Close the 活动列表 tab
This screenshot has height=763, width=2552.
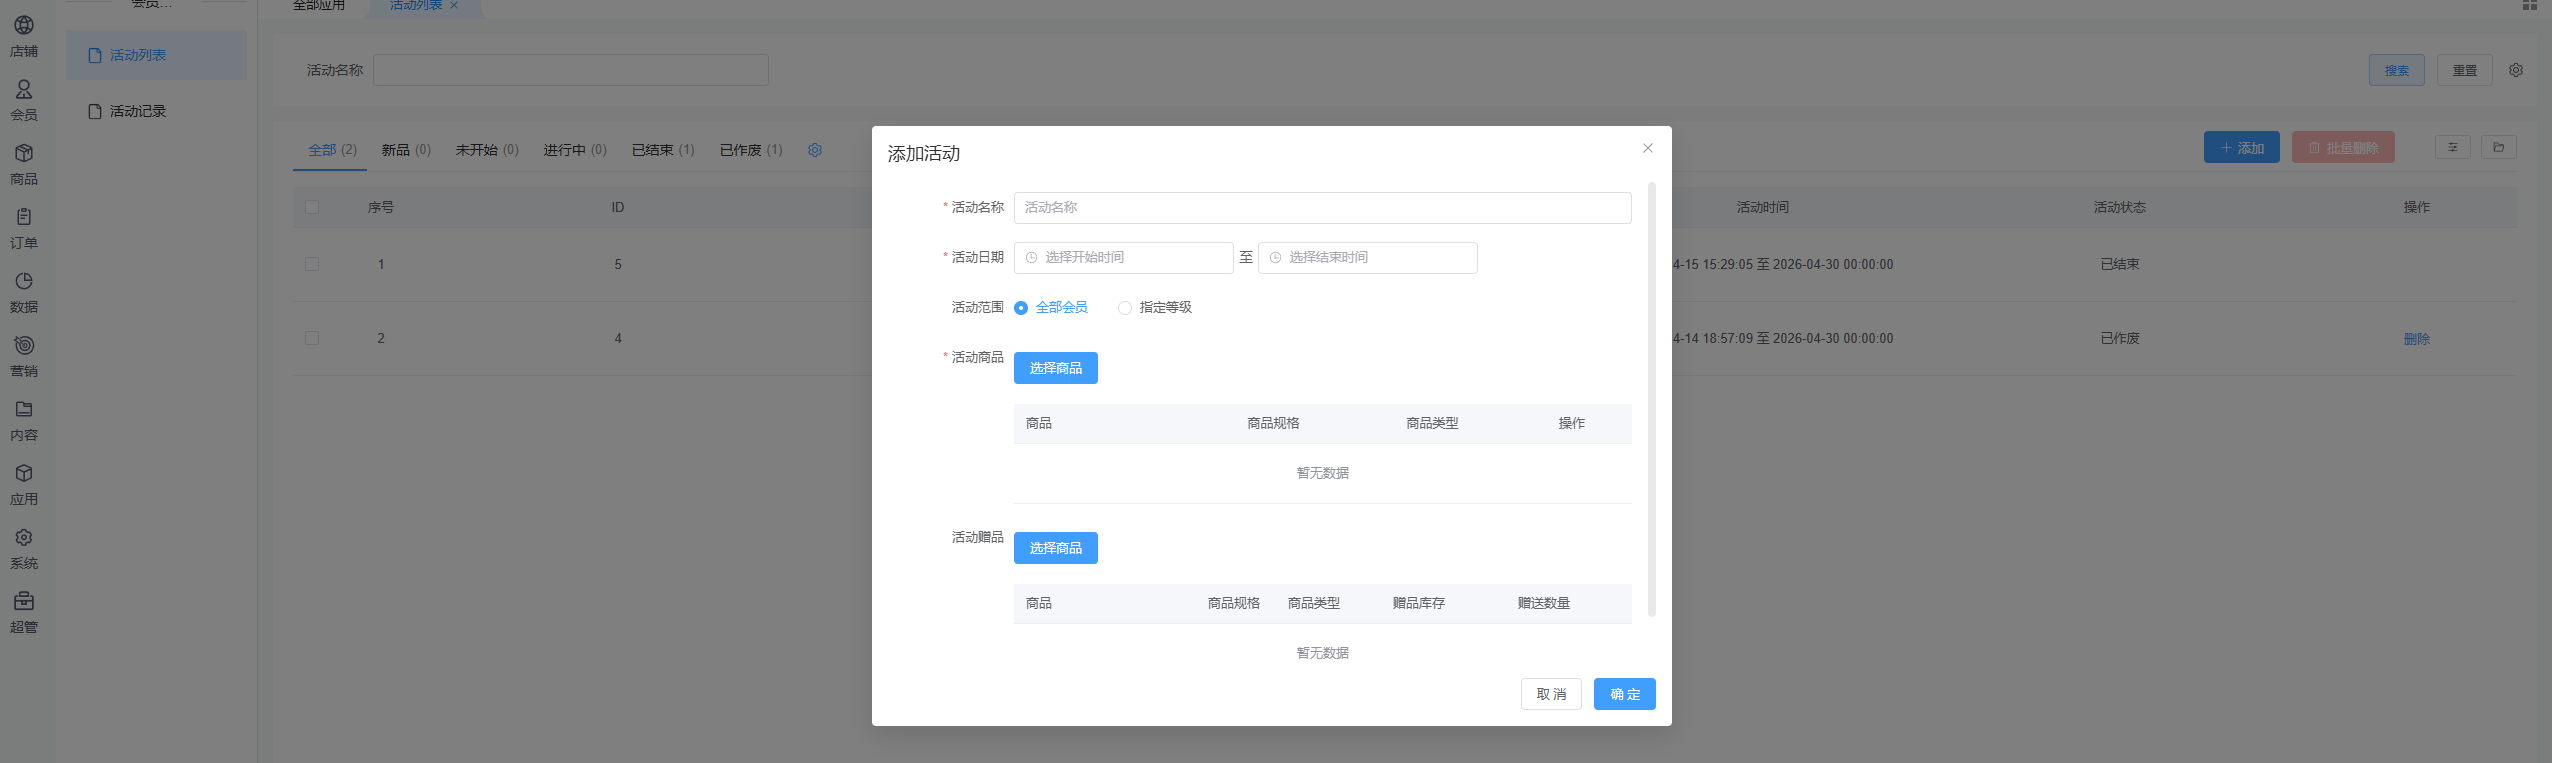(x=454, y=5)
